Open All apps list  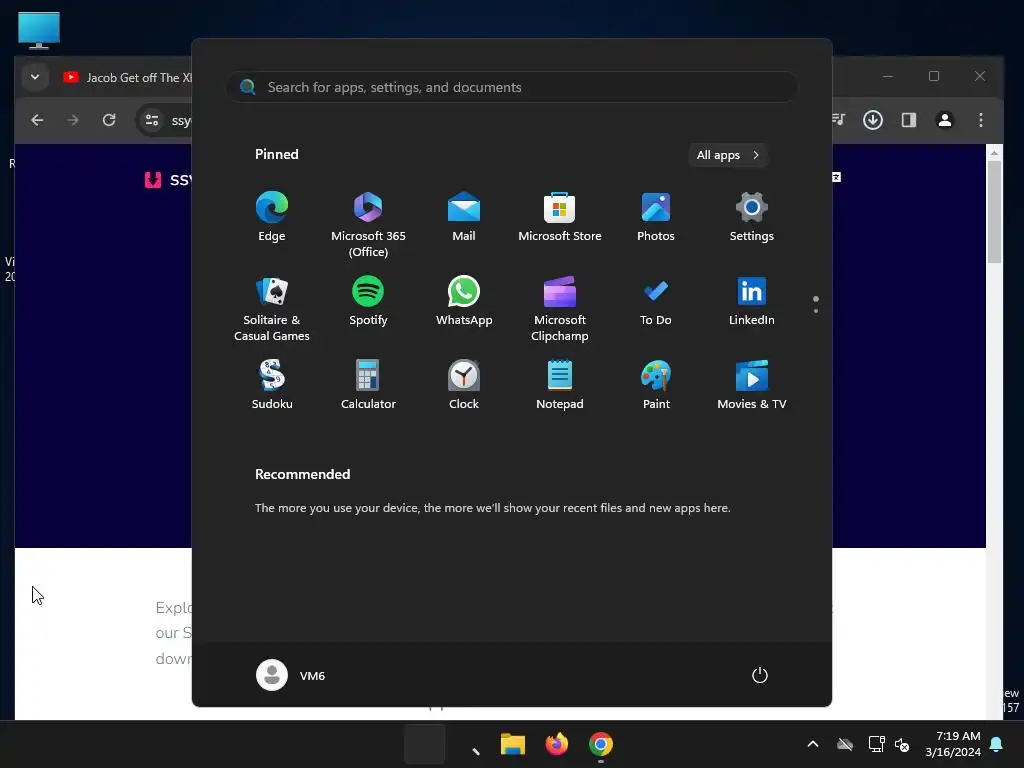pos(728,155)
